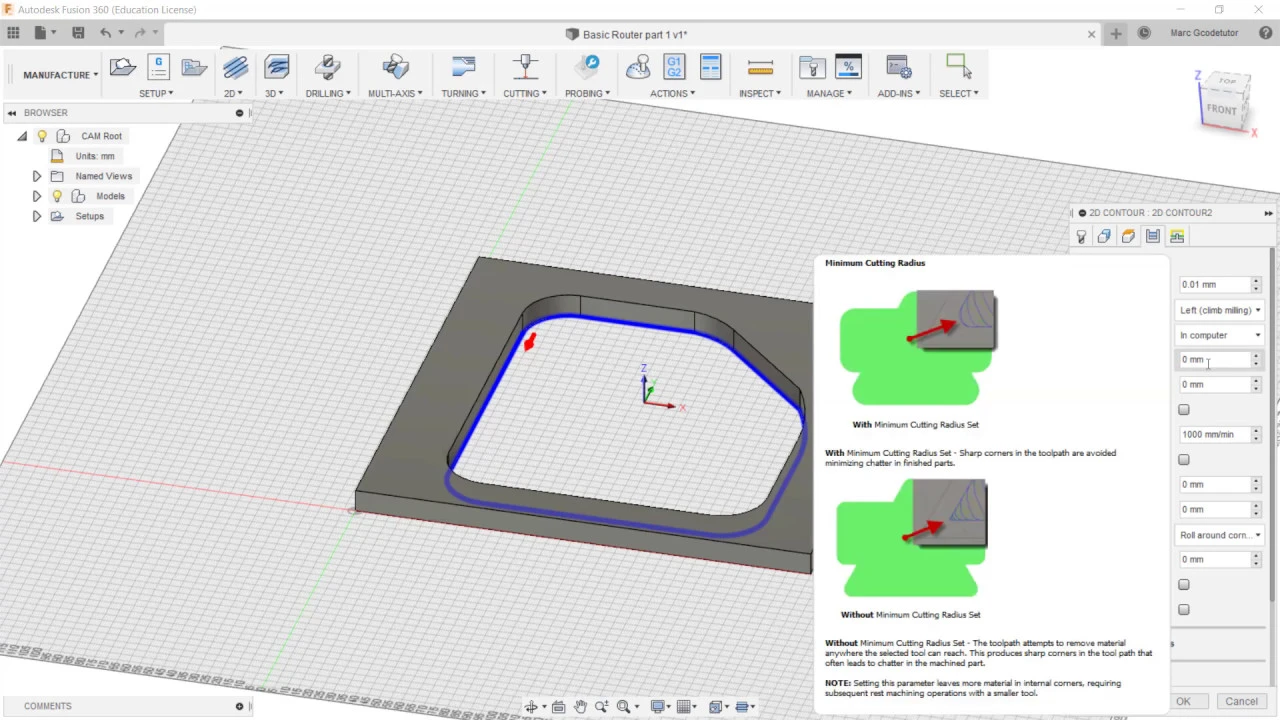This screenshot has width=1280, height=720.
Task: Click the FRONT face of the view cube
Action: [x=1221, y=109]
